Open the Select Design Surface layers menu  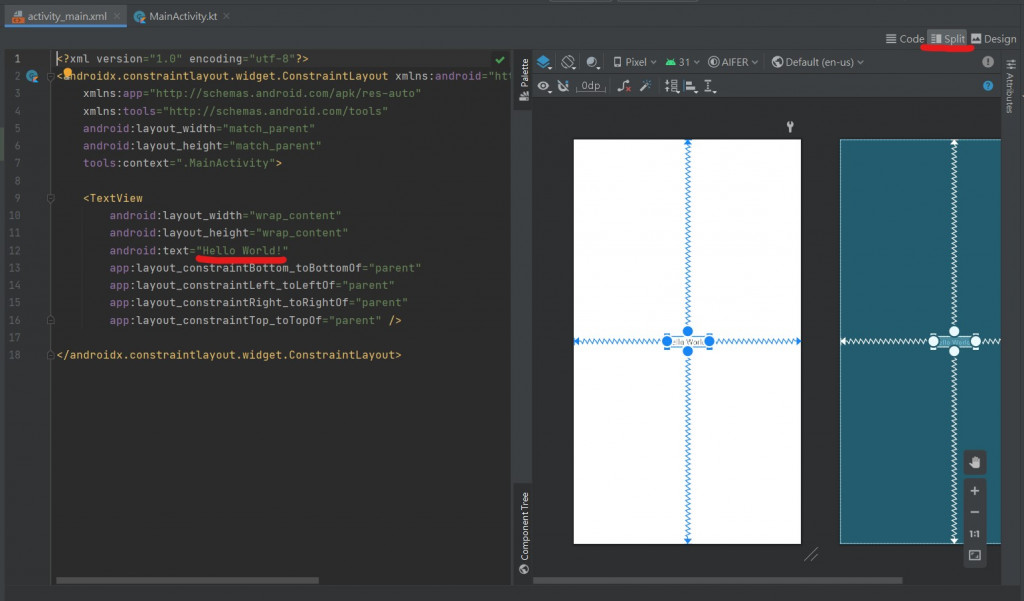tap(543, 62)
